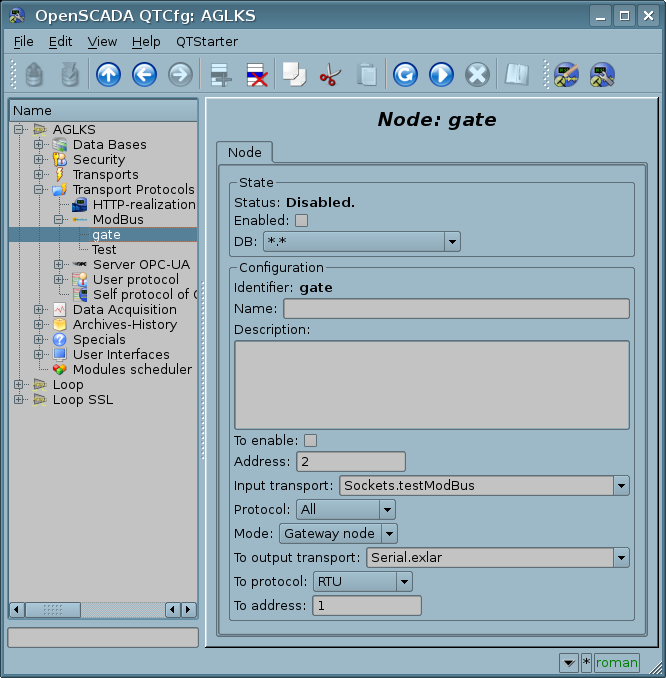This screenshot has height=678, width=666.
Task: Click the Name input field
Action: [456, 308]
